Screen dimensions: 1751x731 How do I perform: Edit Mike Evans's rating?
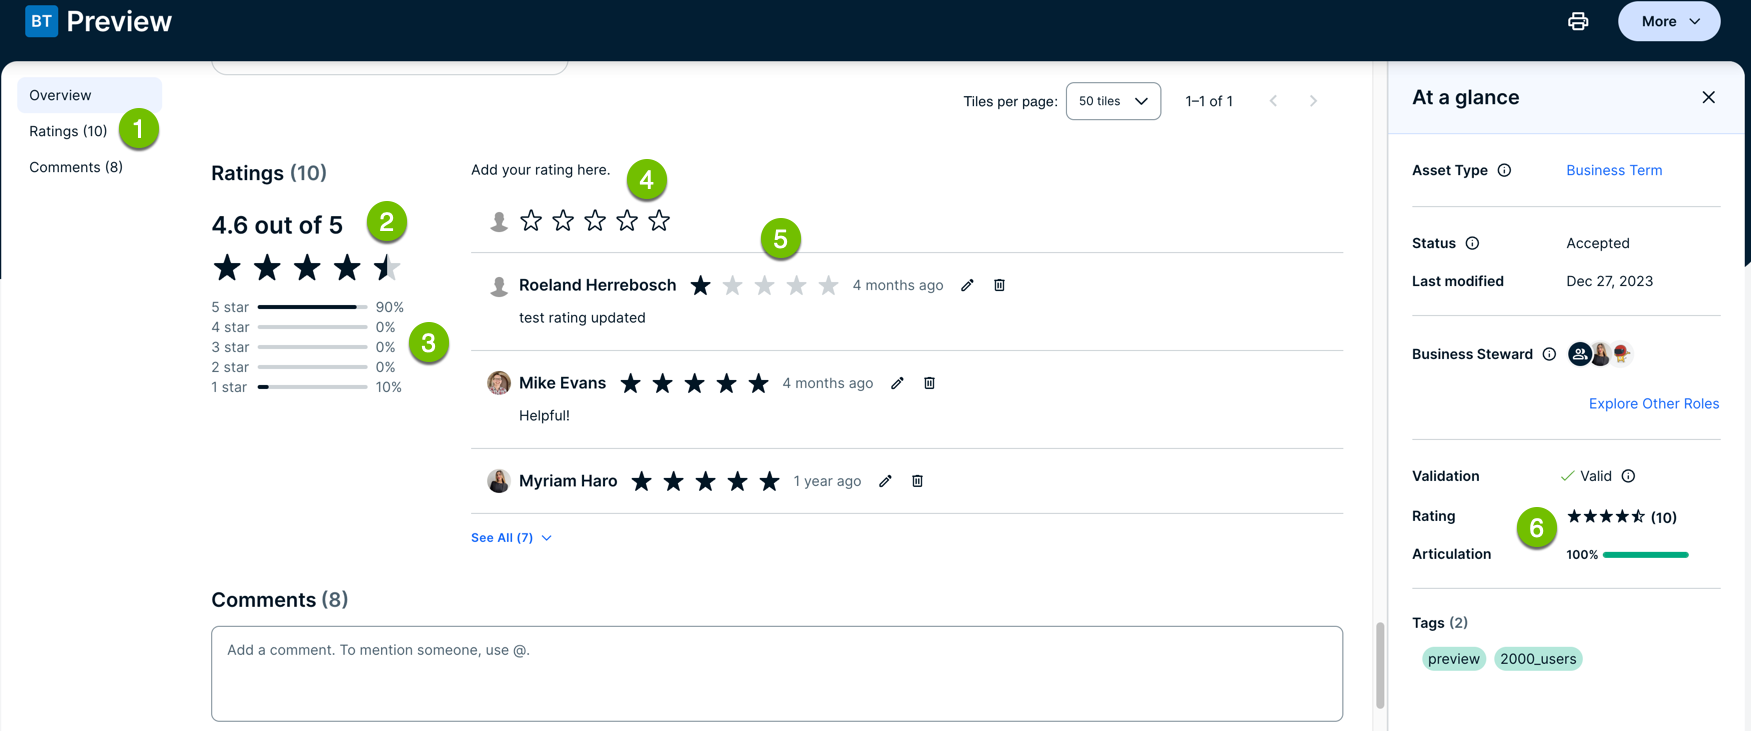tap(897, 384)
